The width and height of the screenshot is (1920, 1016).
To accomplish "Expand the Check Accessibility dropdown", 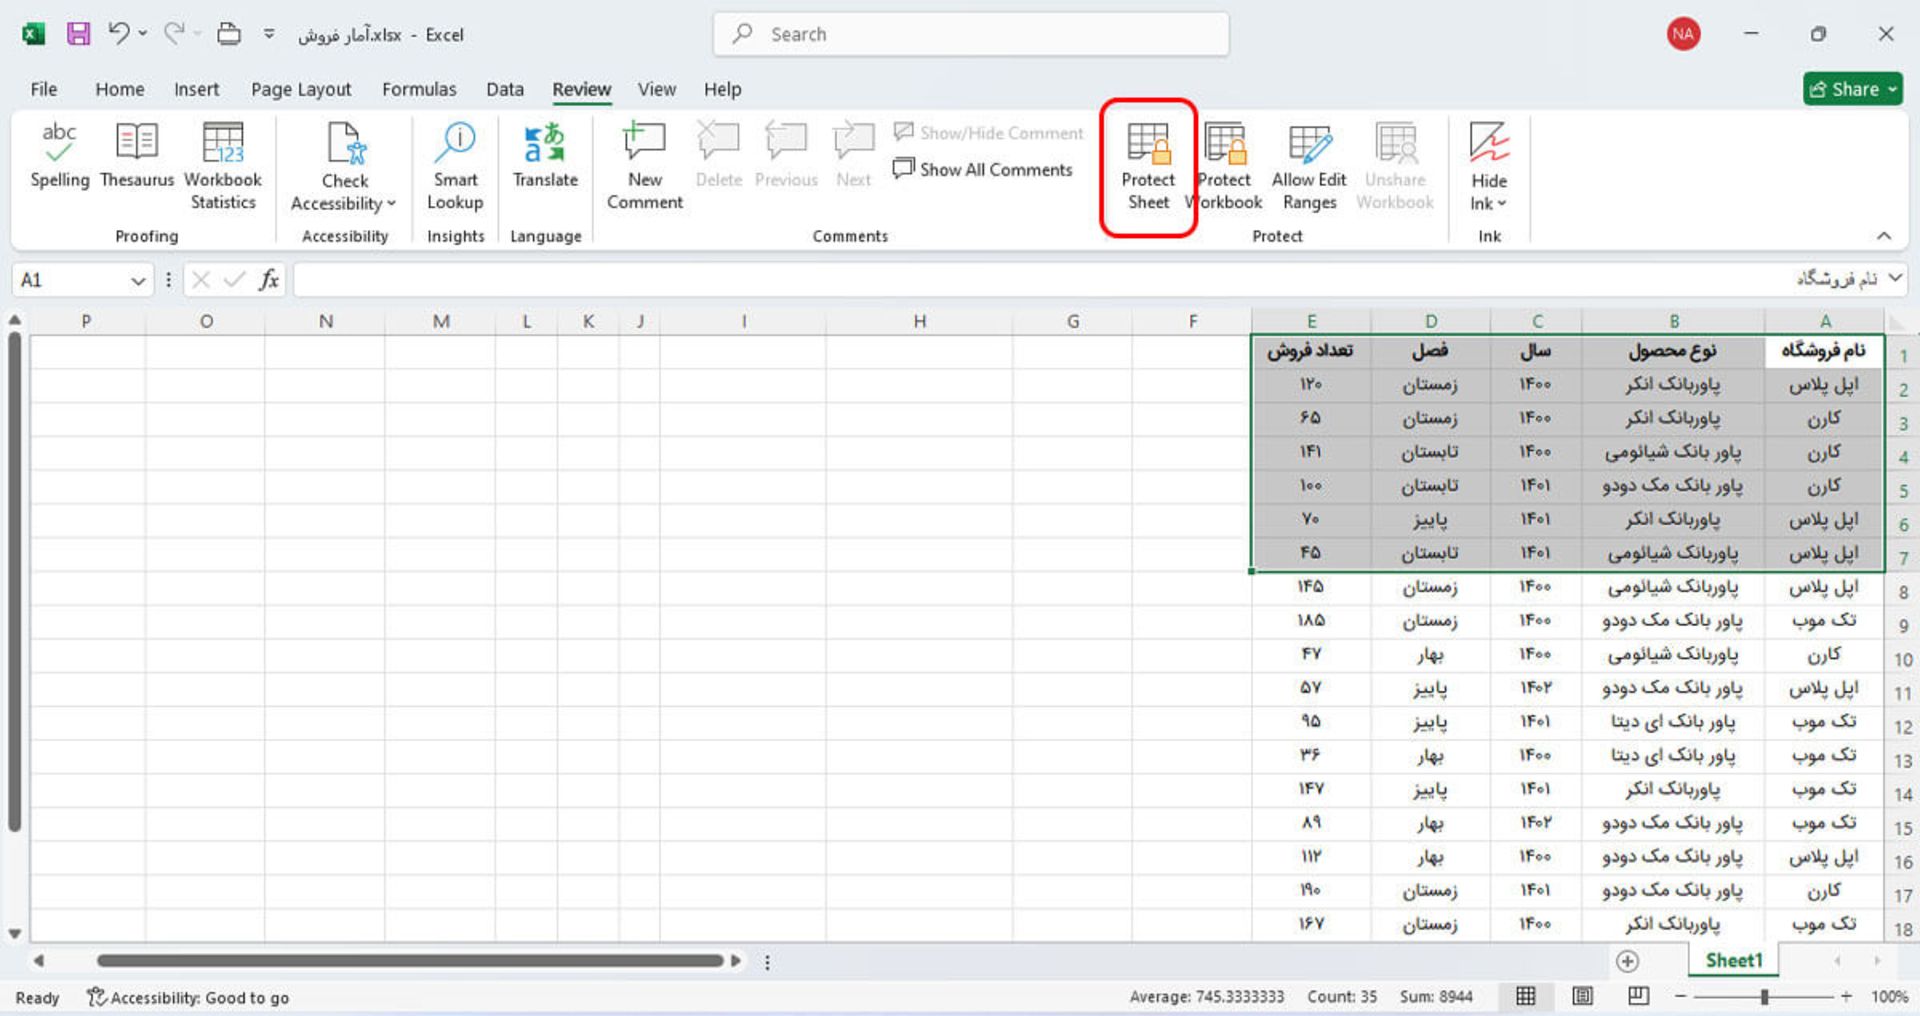I will click(x=345, y=204).
